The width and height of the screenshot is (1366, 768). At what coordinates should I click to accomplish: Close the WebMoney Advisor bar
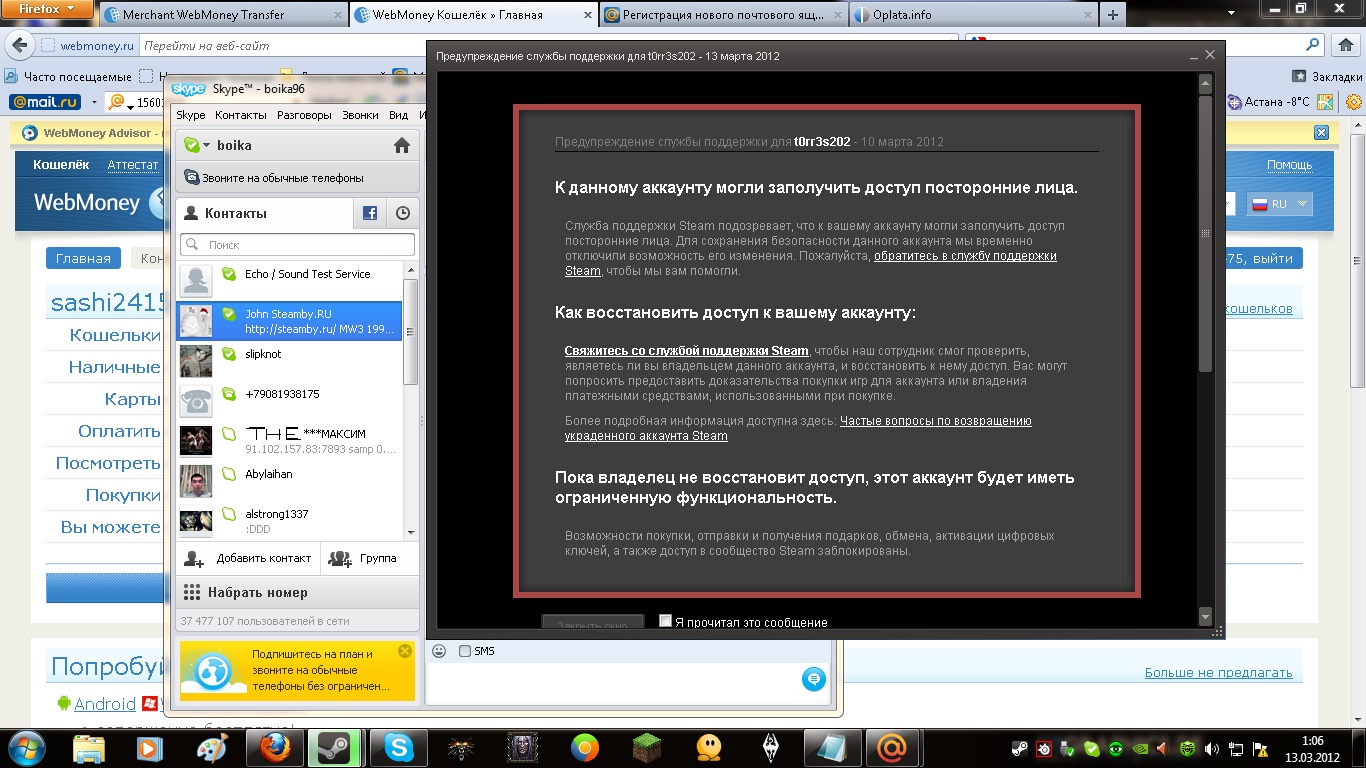1321,133
